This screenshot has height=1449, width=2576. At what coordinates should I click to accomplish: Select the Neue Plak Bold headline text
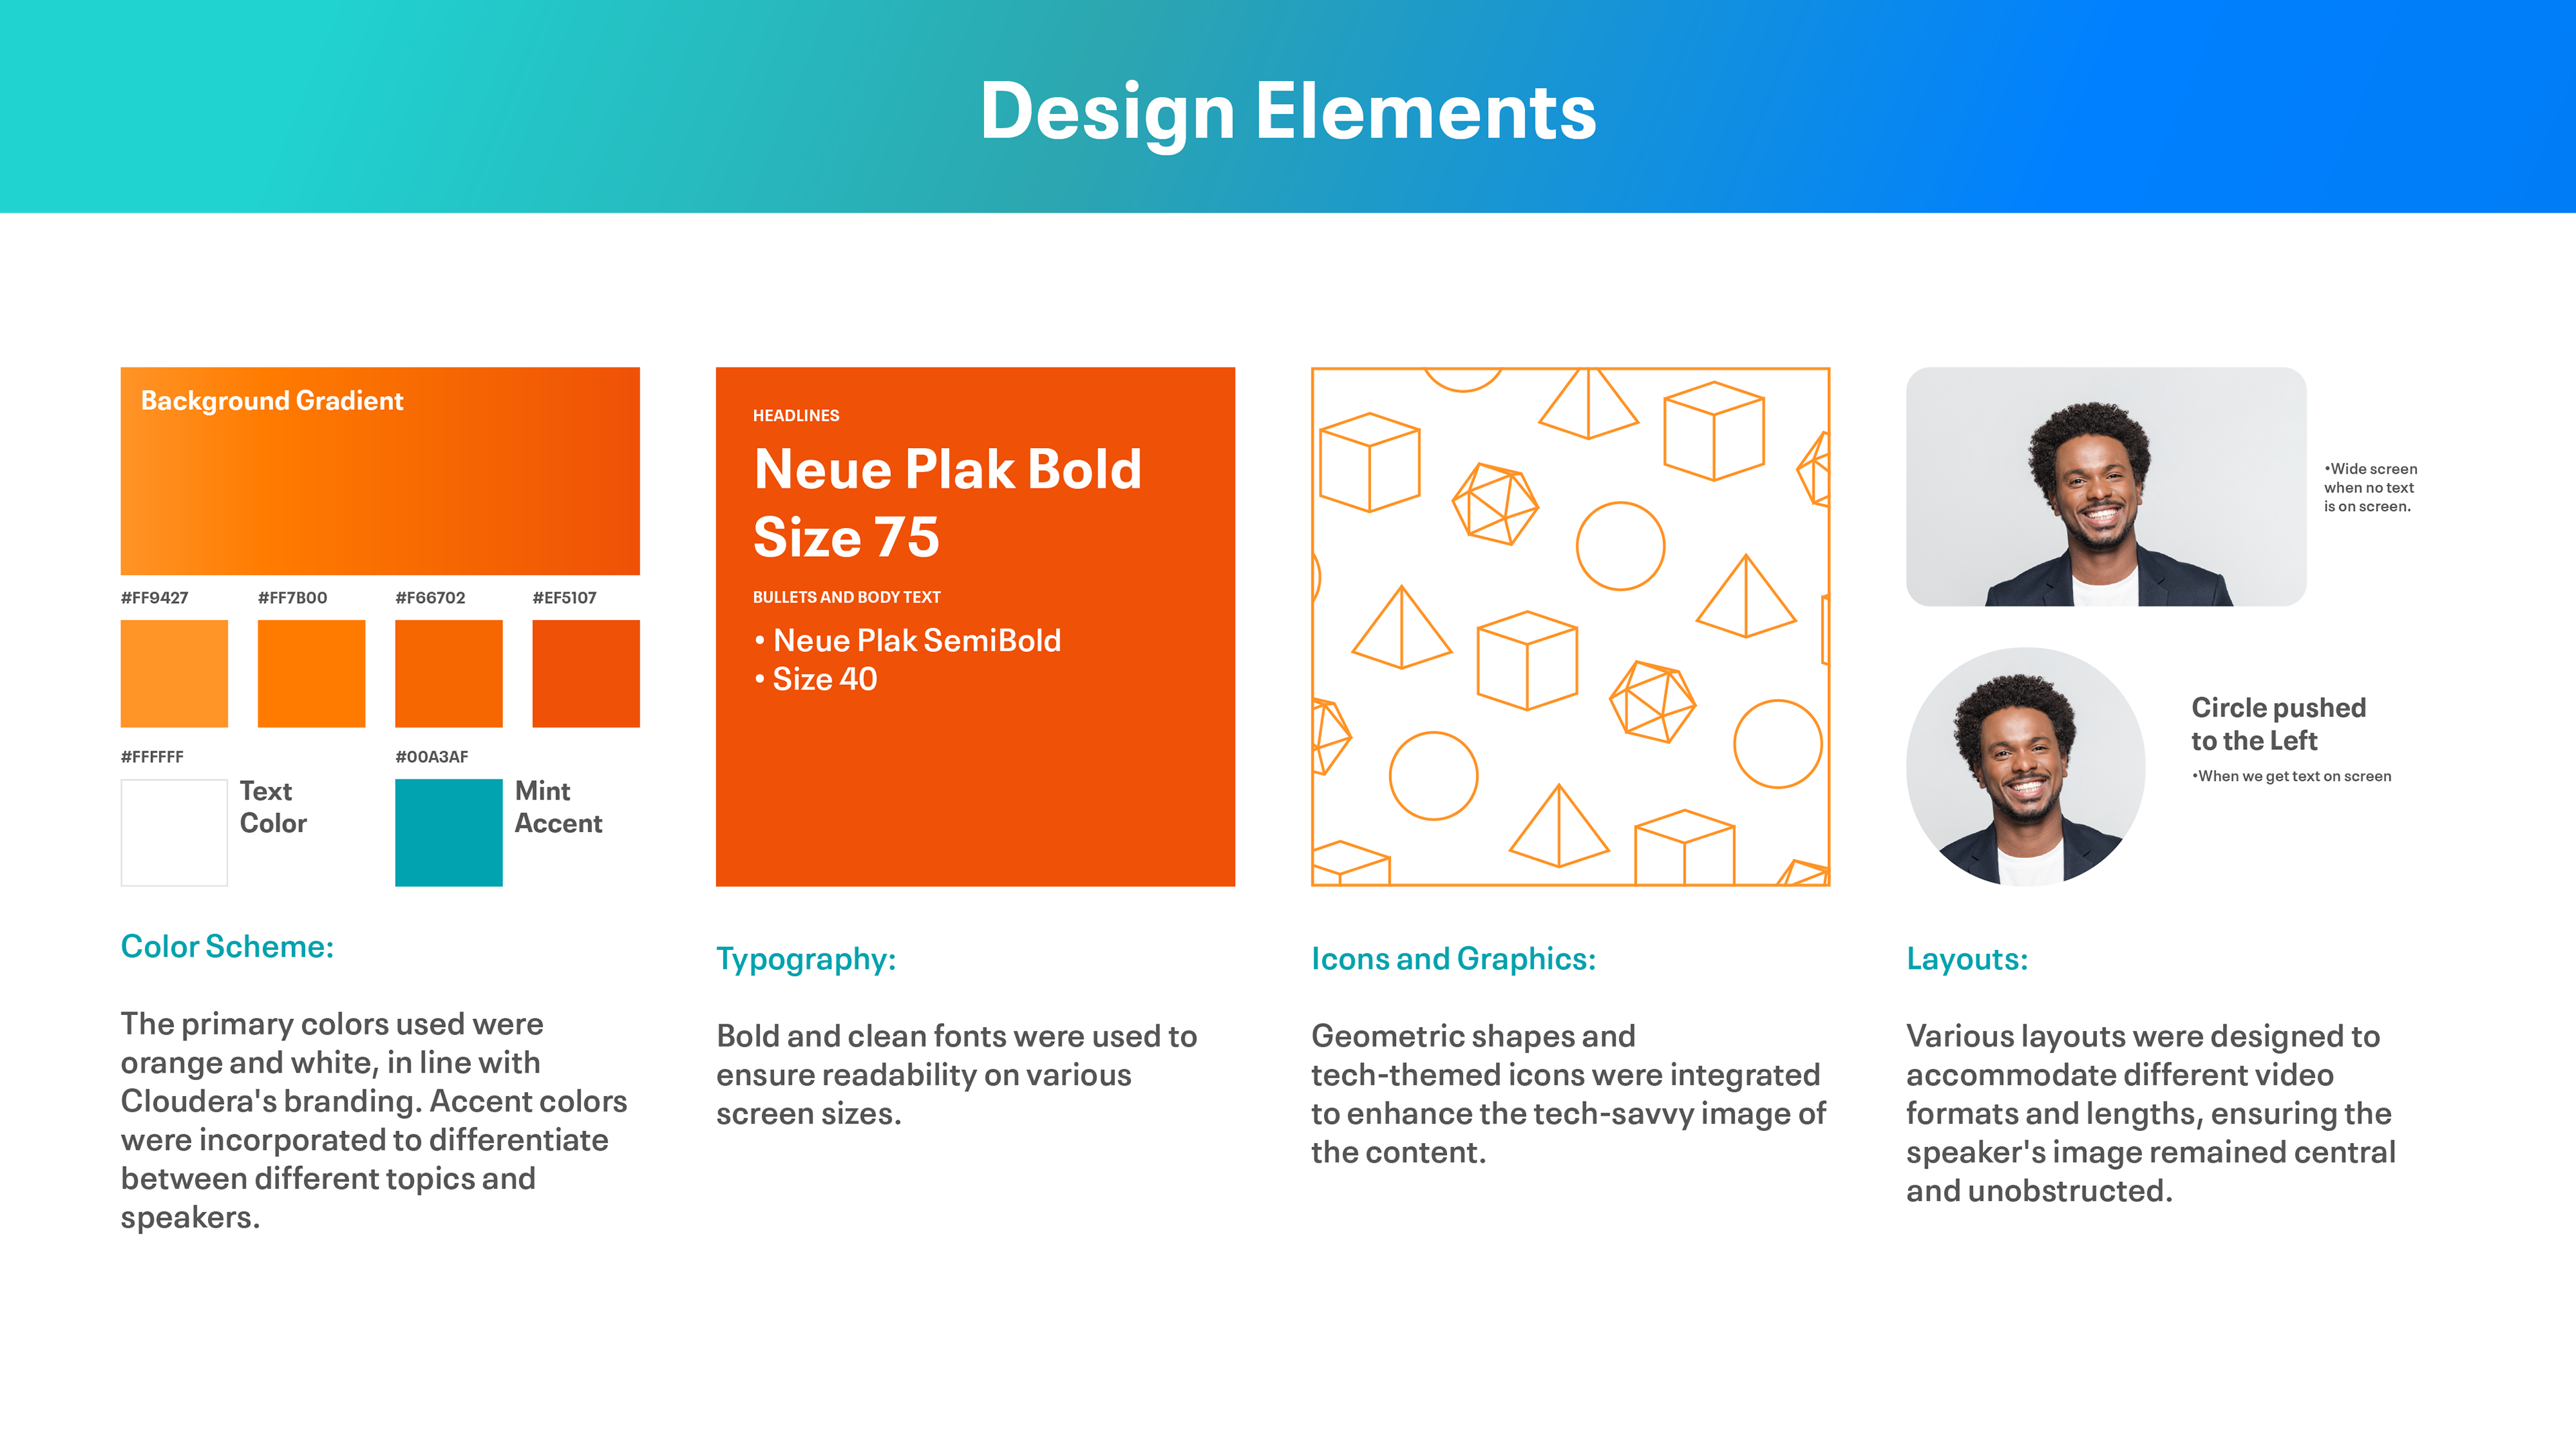coord(947,469)
